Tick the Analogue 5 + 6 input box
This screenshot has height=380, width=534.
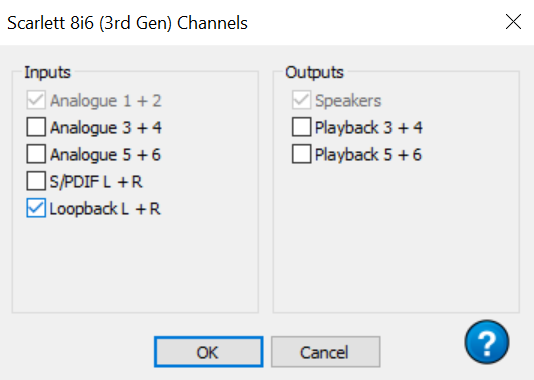[x=36, y=154]
